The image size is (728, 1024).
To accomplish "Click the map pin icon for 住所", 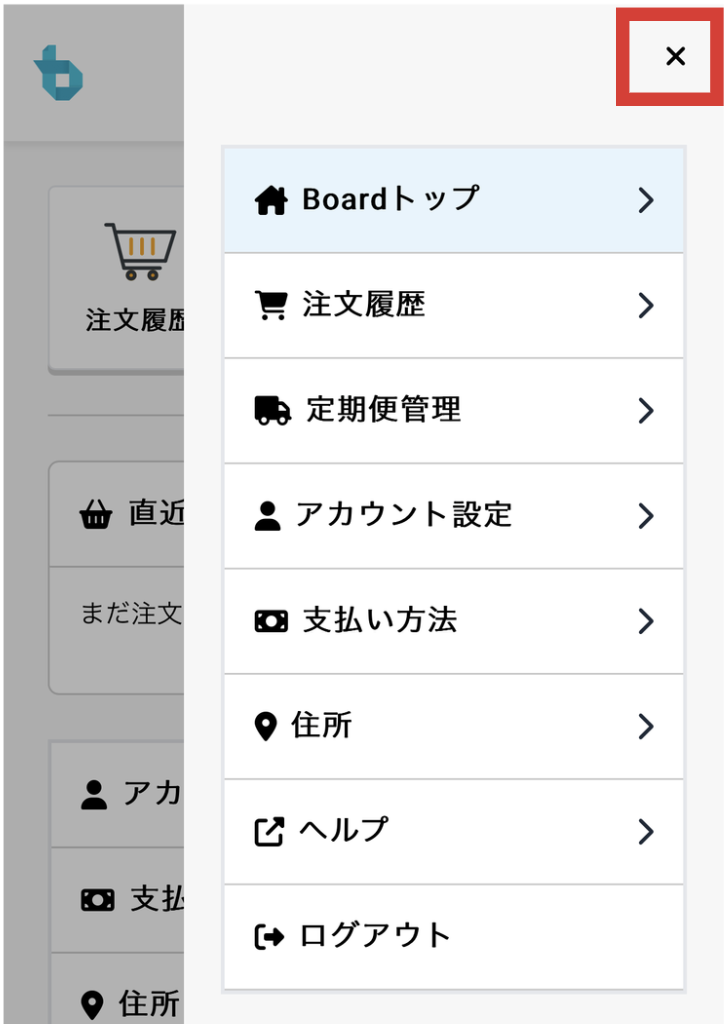I will (x=265, y=726).
